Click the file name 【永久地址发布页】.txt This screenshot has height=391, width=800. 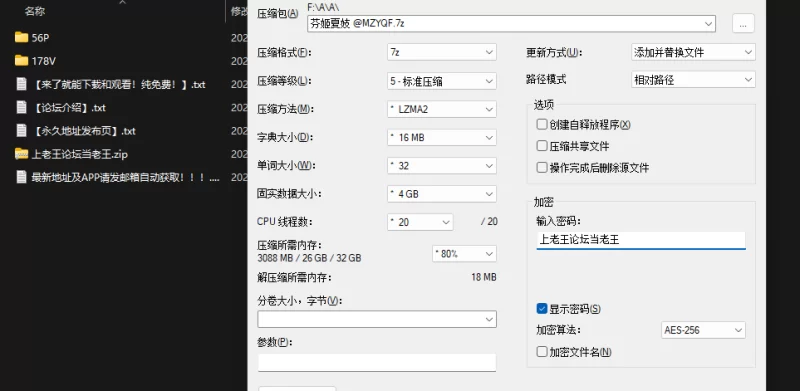(83, 131)
